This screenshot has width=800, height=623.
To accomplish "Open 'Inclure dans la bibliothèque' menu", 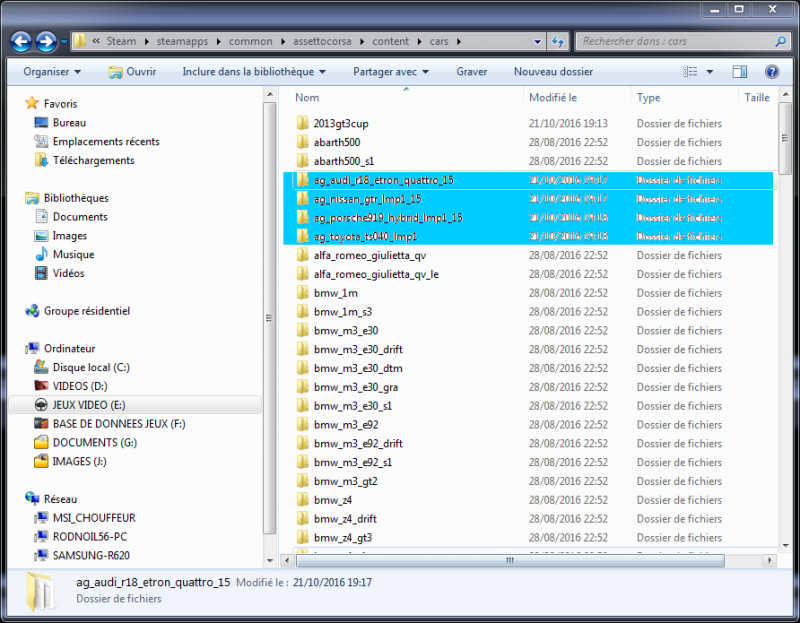I will [x=254, y=71].
